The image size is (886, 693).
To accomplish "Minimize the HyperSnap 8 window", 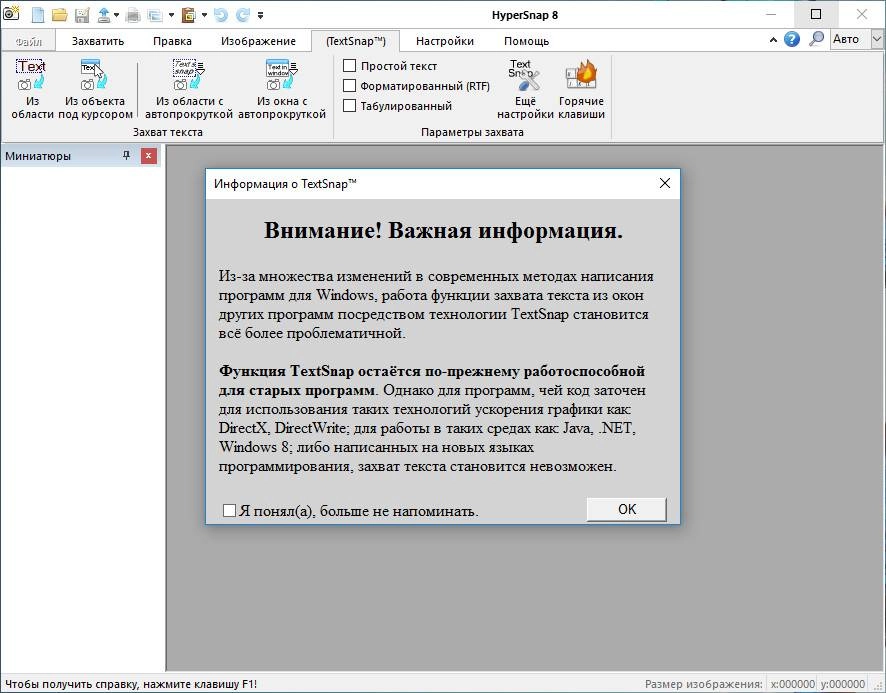I will (771, 14).
